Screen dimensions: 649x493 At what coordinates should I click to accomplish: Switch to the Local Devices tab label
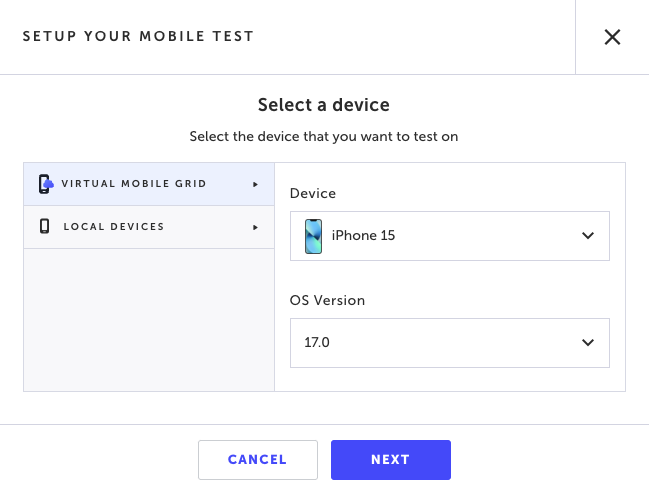pyautogui.click(x=114, y=227)
